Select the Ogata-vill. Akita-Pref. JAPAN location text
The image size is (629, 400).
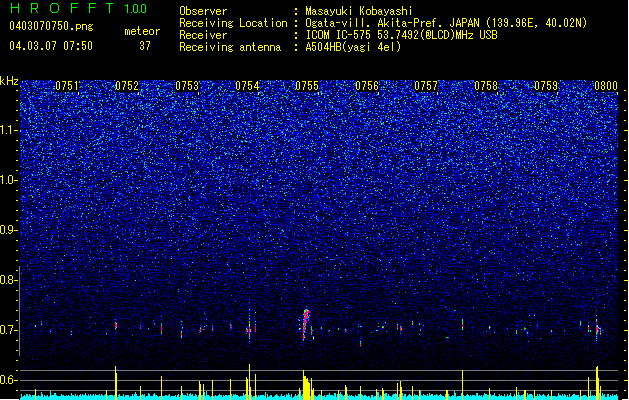446,23
